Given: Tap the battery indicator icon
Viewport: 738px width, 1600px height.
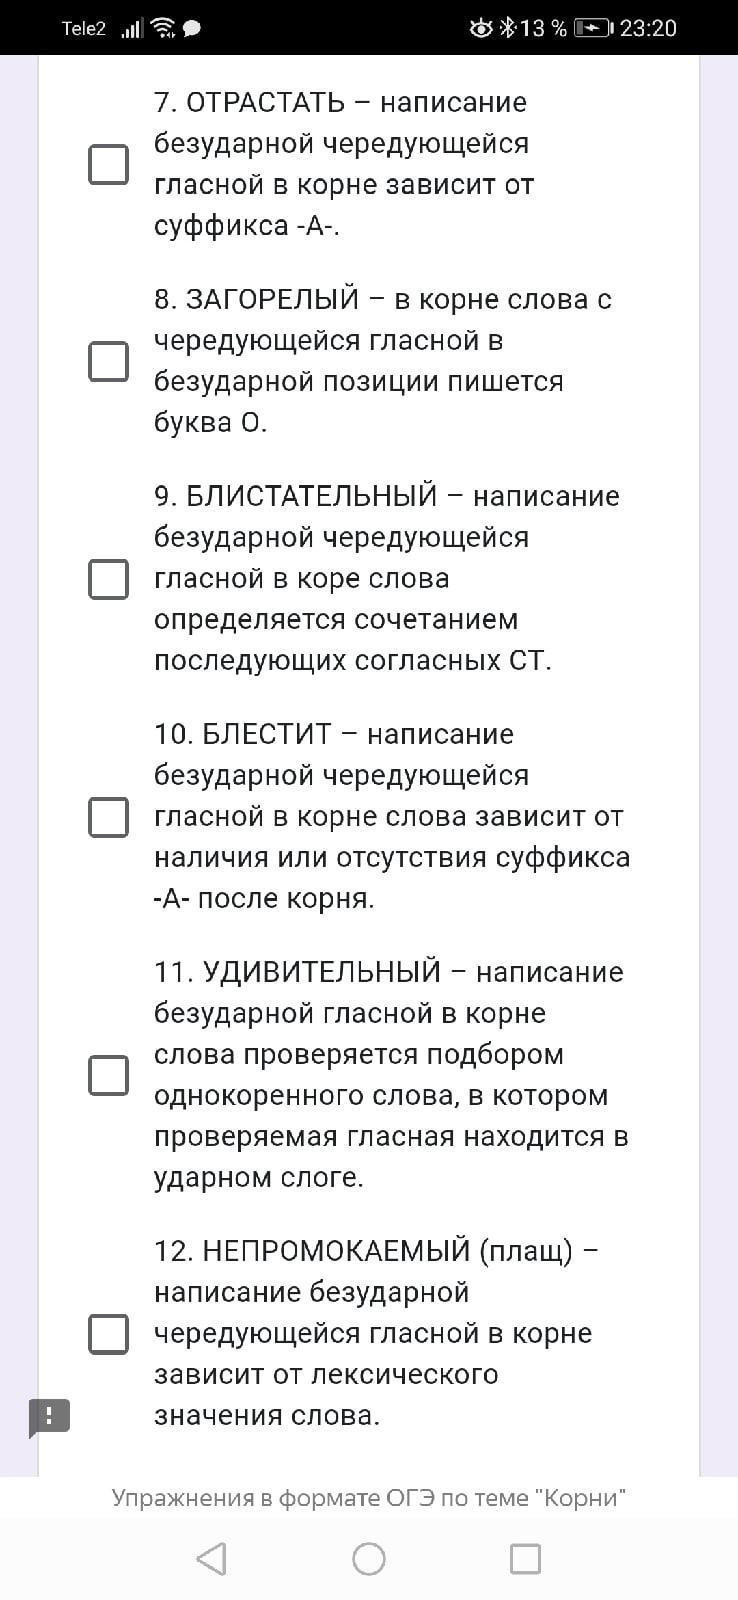Looking at the screenshot, I should [593, 28].
